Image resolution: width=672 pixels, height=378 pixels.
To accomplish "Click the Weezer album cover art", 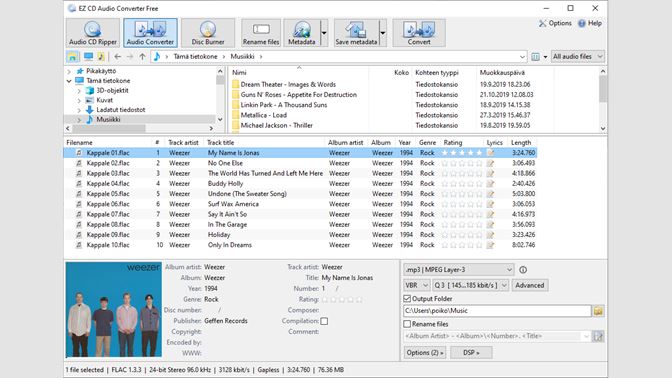I will click(x=114, y=309).
